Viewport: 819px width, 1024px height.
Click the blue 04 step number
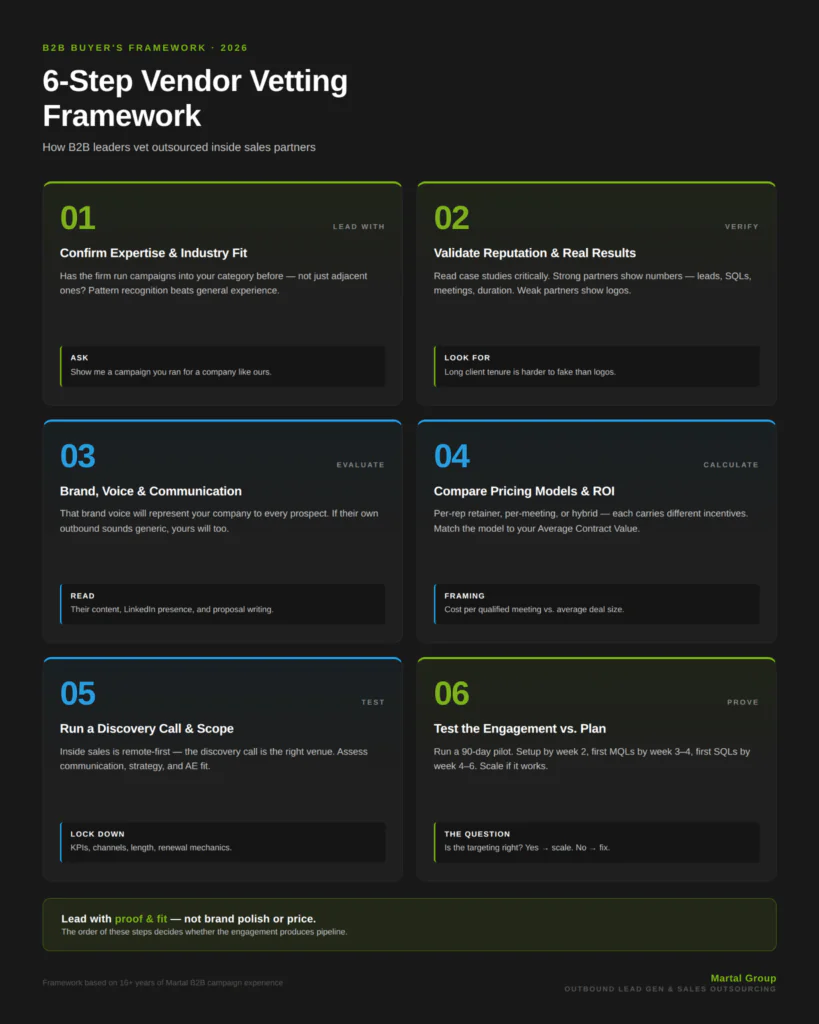click(x=451, y=456)
